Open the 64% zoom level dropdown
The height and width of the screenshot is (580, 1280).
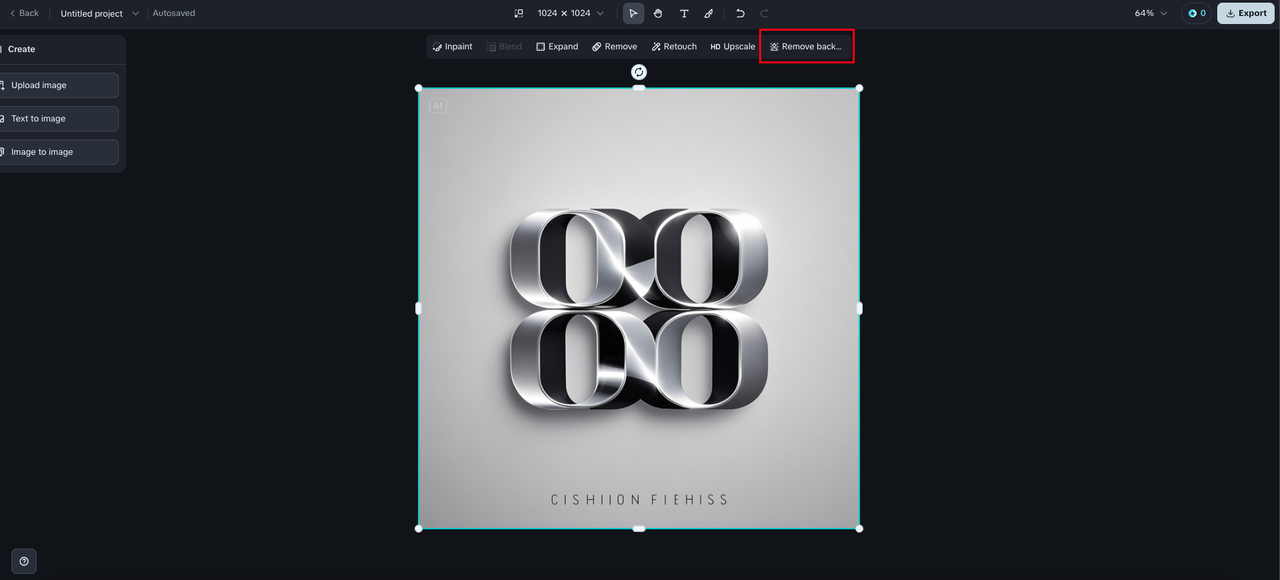tap(1150, 13)
